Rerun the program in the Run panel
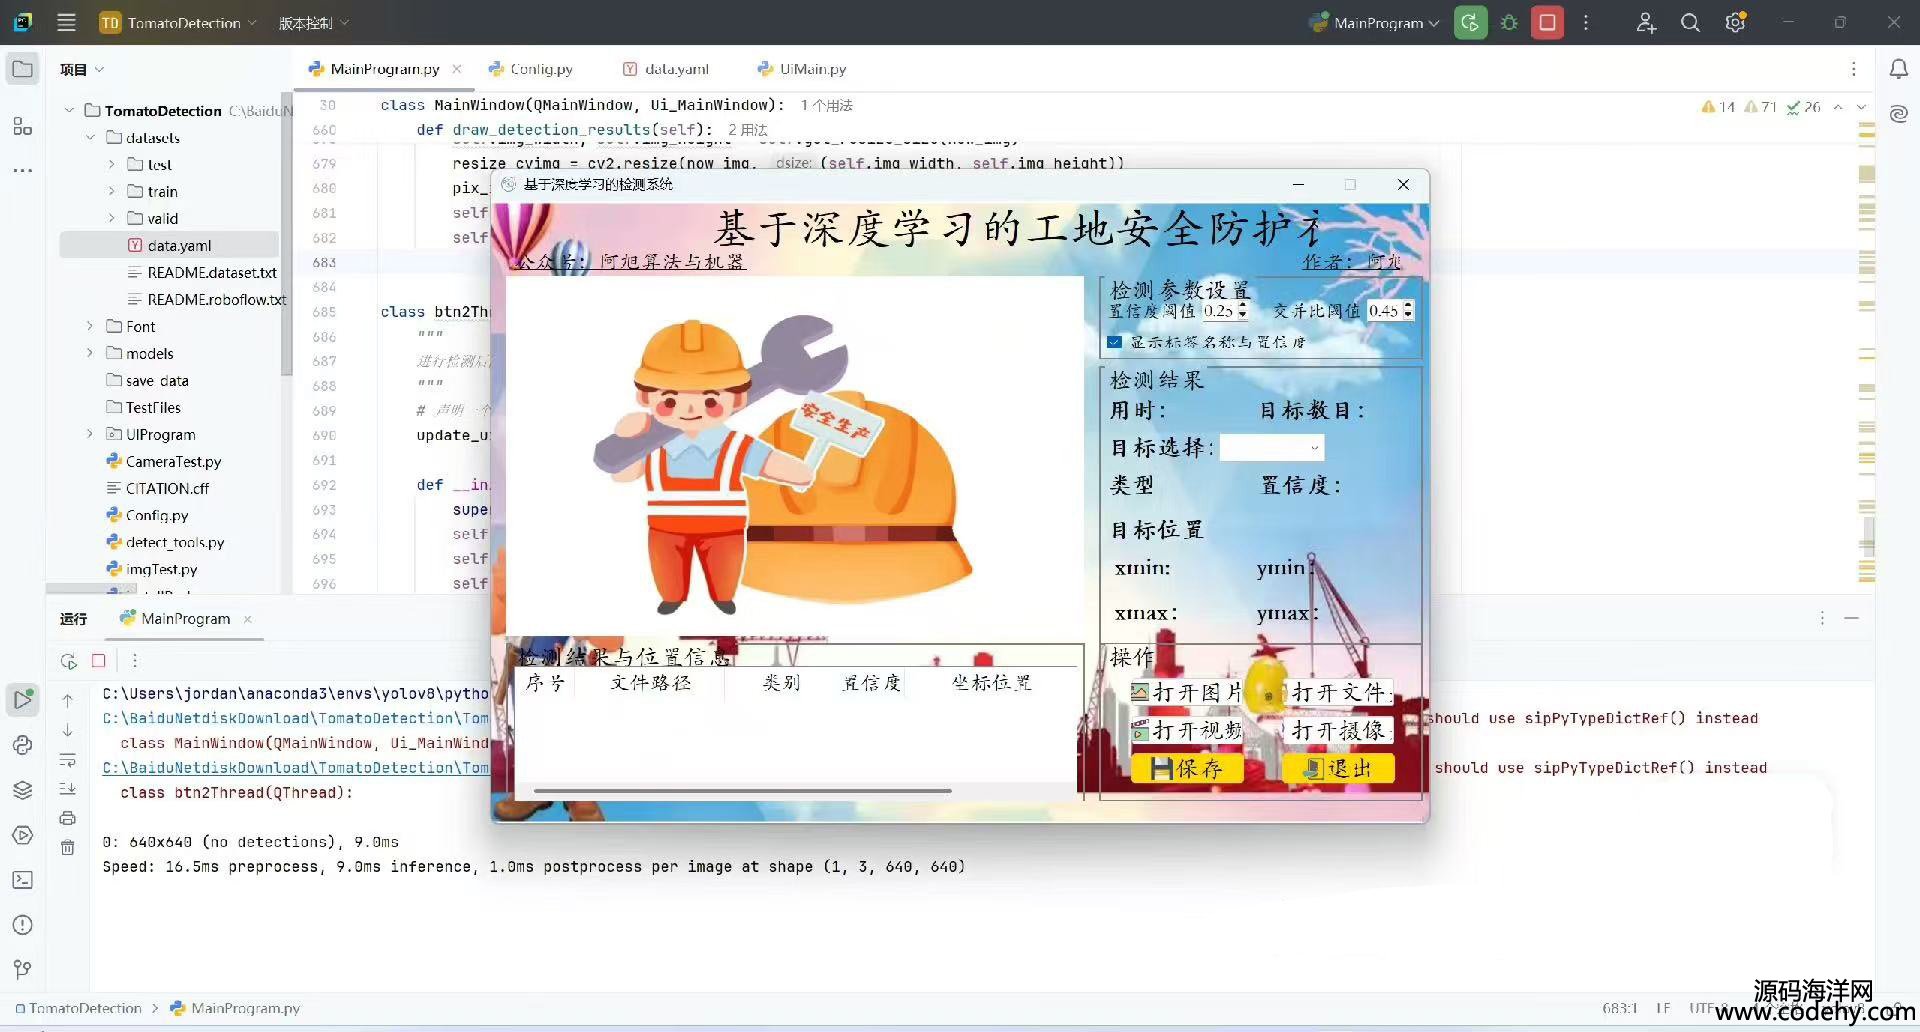Screen dimensions: 1920x1032 click(68, 661)
